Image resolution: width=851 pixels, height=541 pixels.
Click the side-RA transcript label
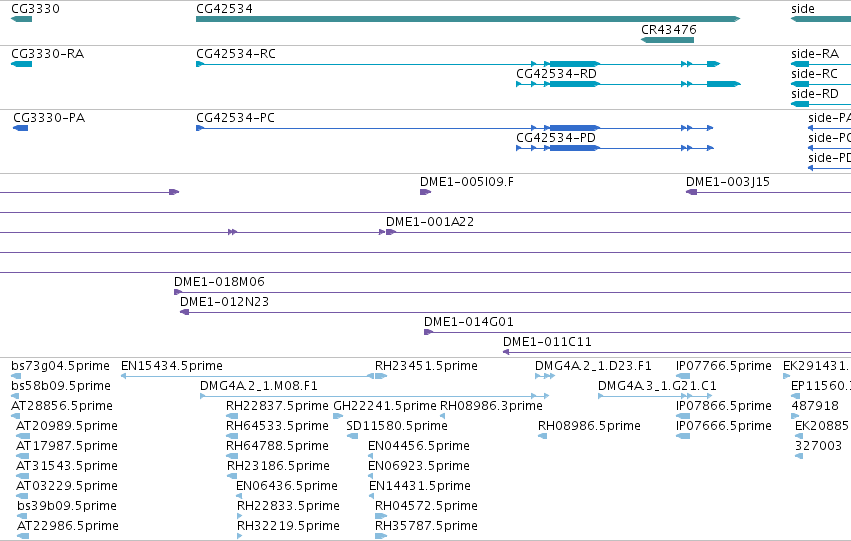pos(815,54)
